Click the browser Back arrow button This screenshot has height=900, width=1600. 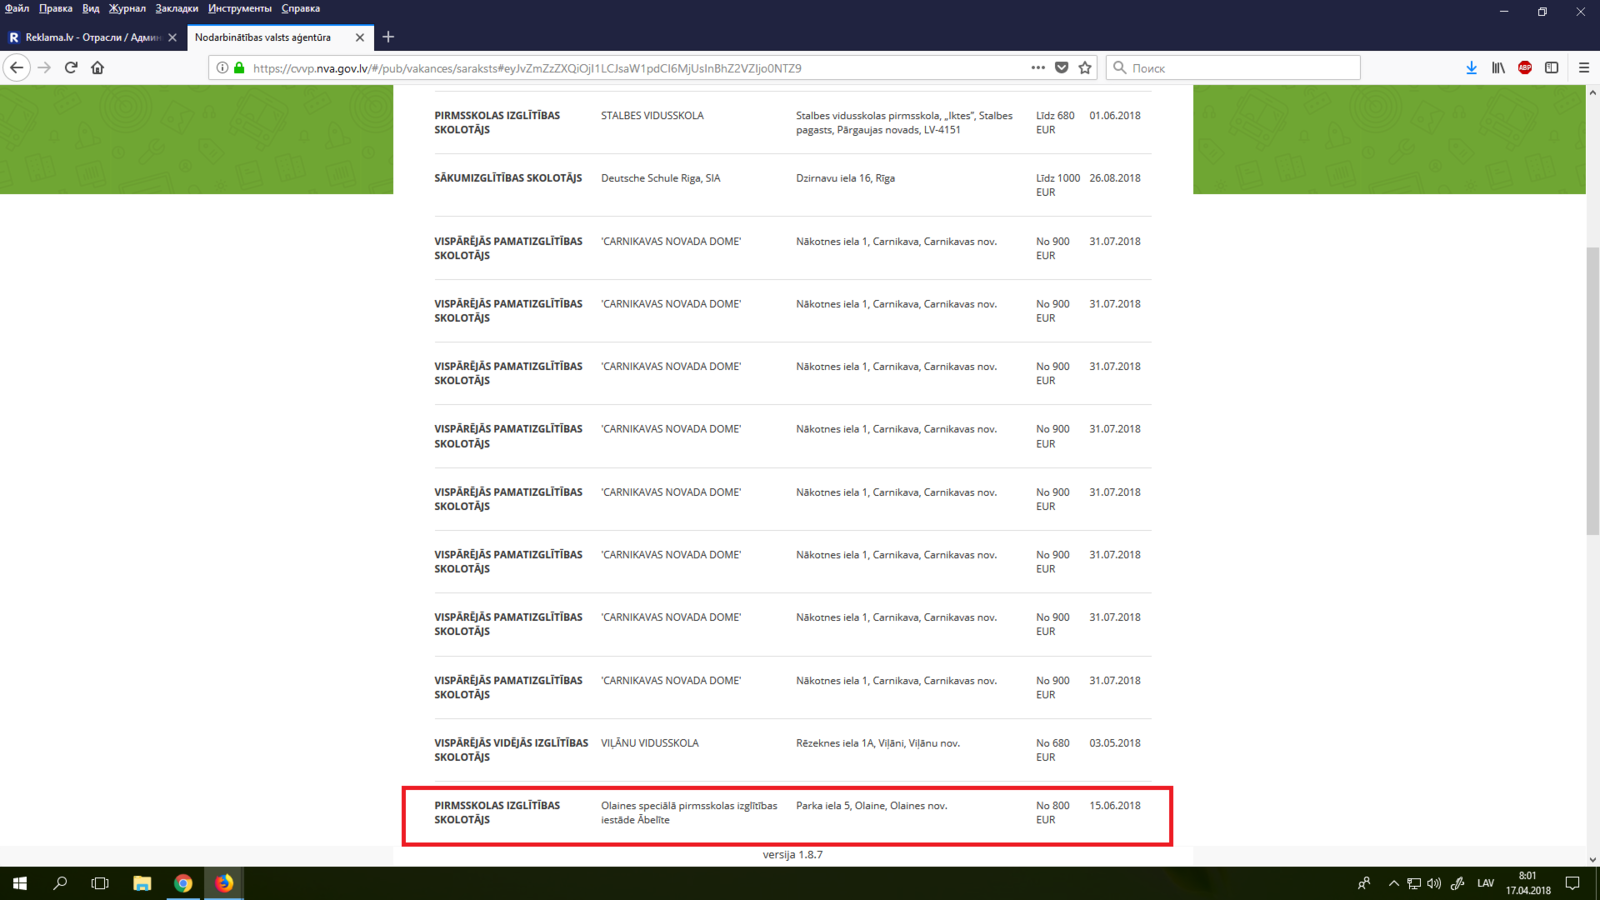pyautogui.click(x=17, y=68)
